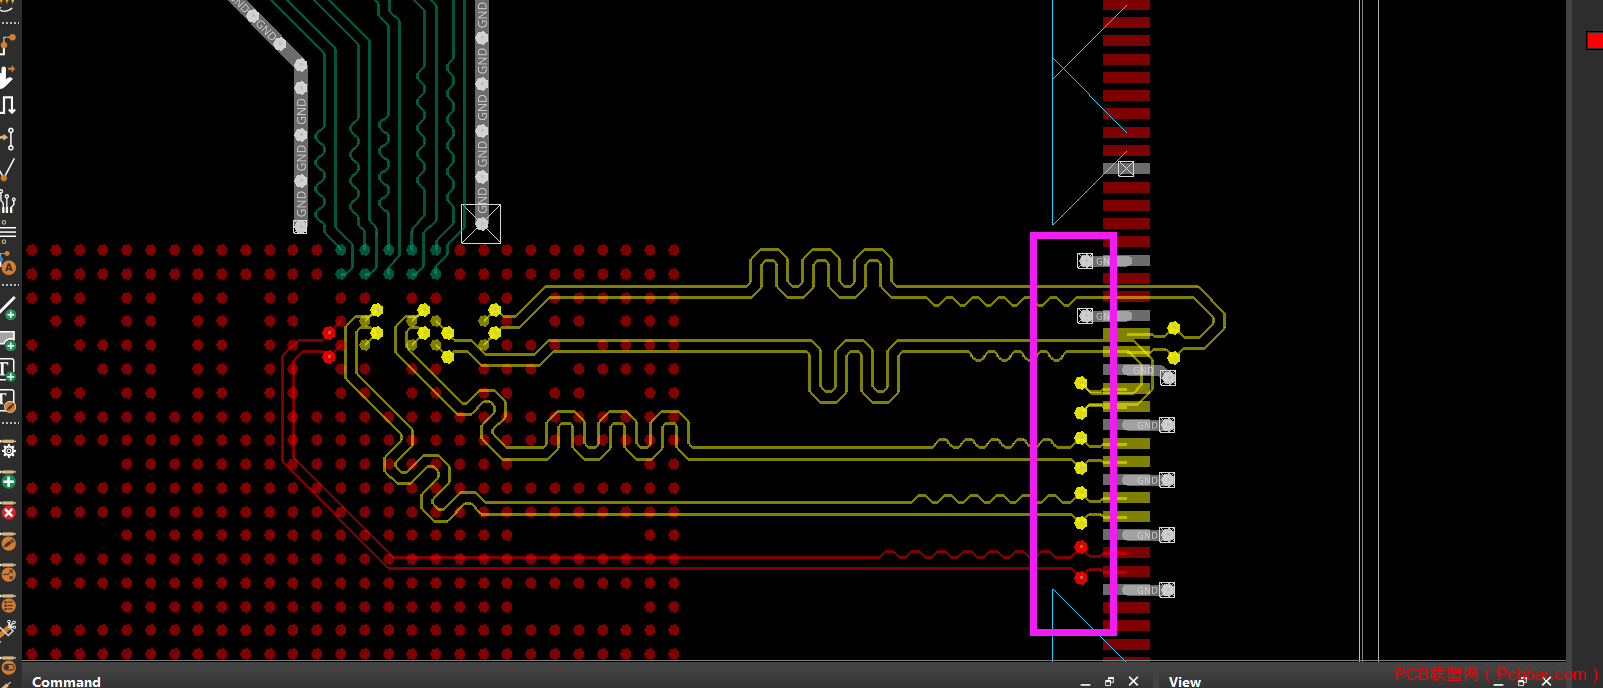Select Add Text T with plus icon
1603x688 pixels.
click(7, 370)
